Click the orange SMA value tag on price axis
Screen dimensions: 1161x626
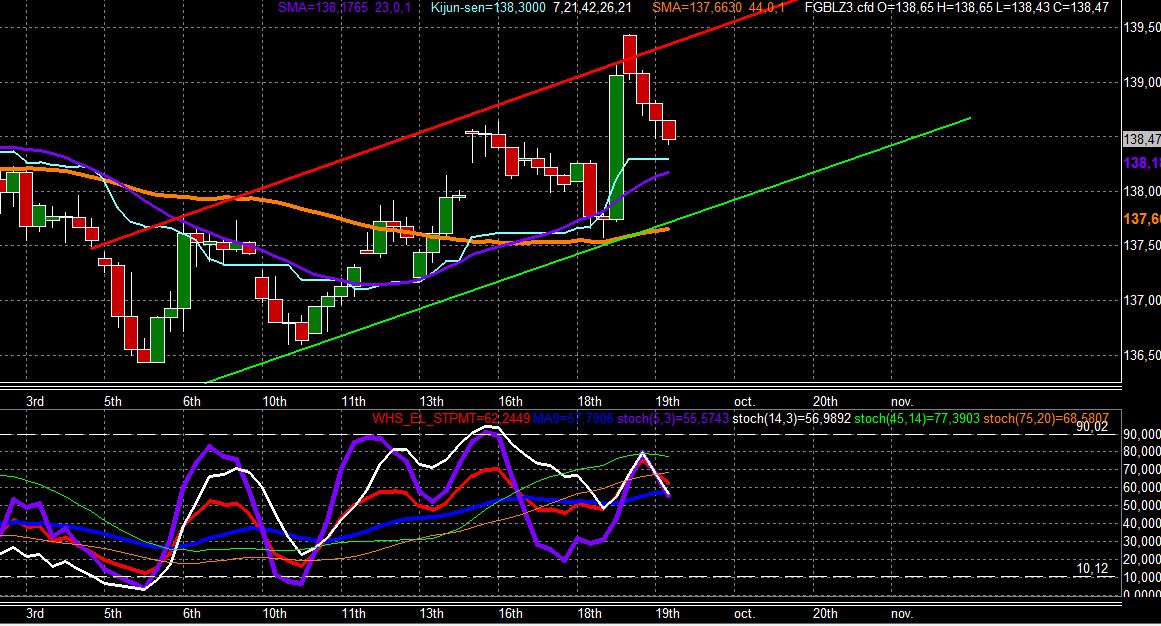coord(1142,219)
